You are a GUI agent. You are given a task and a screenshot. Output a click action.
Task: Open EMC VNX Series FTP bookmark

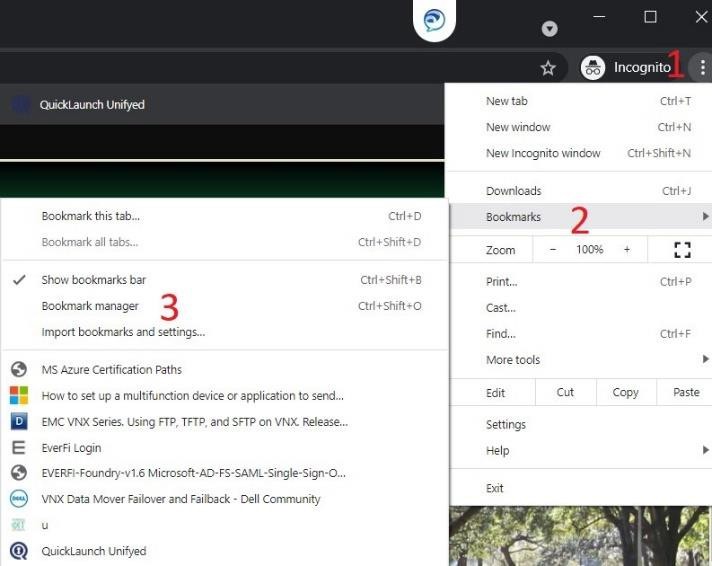click(x=225, y=422)
